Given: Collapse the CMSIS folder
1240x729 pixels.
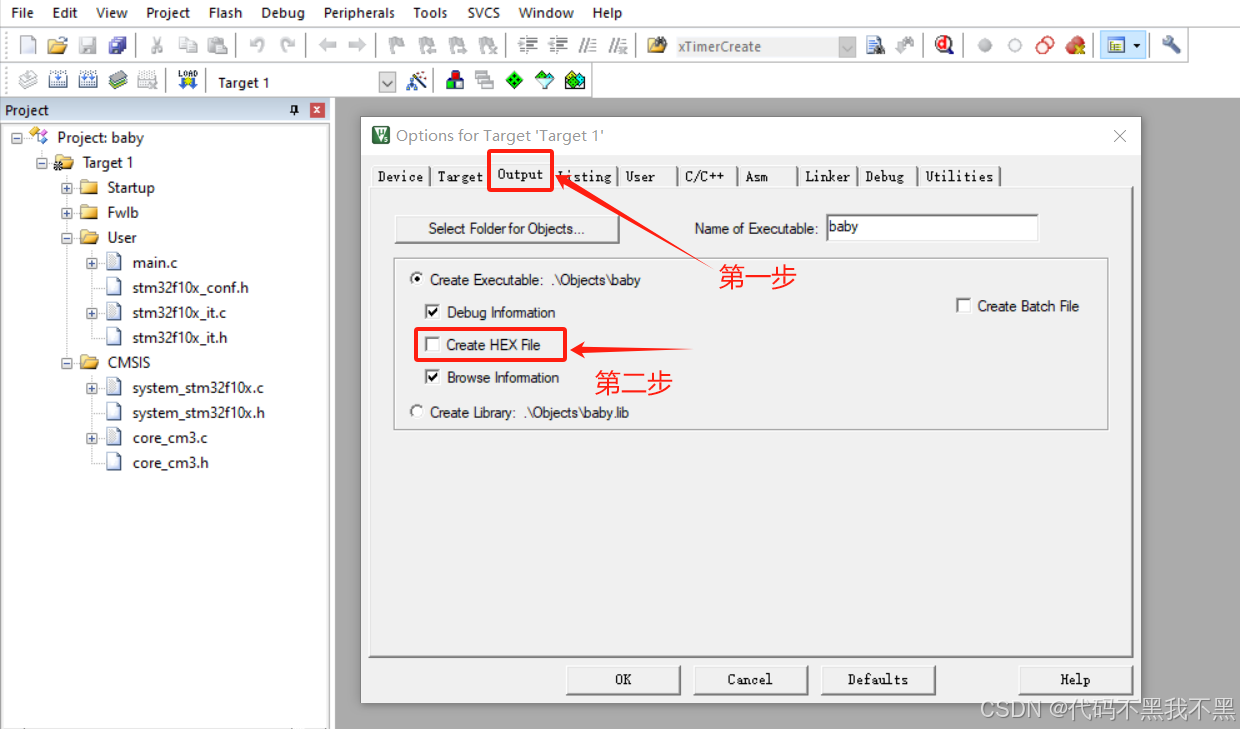Looking at the screenshot, I should (x=67, y=362).
